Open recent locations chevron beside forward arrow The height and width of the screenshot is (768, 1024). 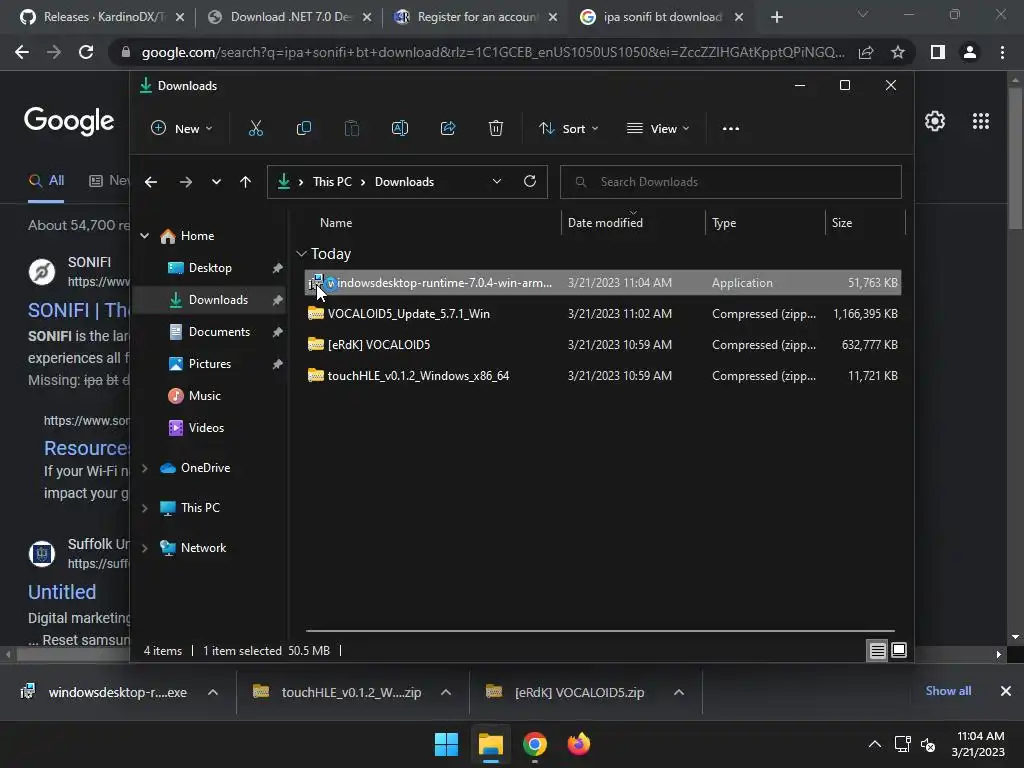(x=216, y=182)
